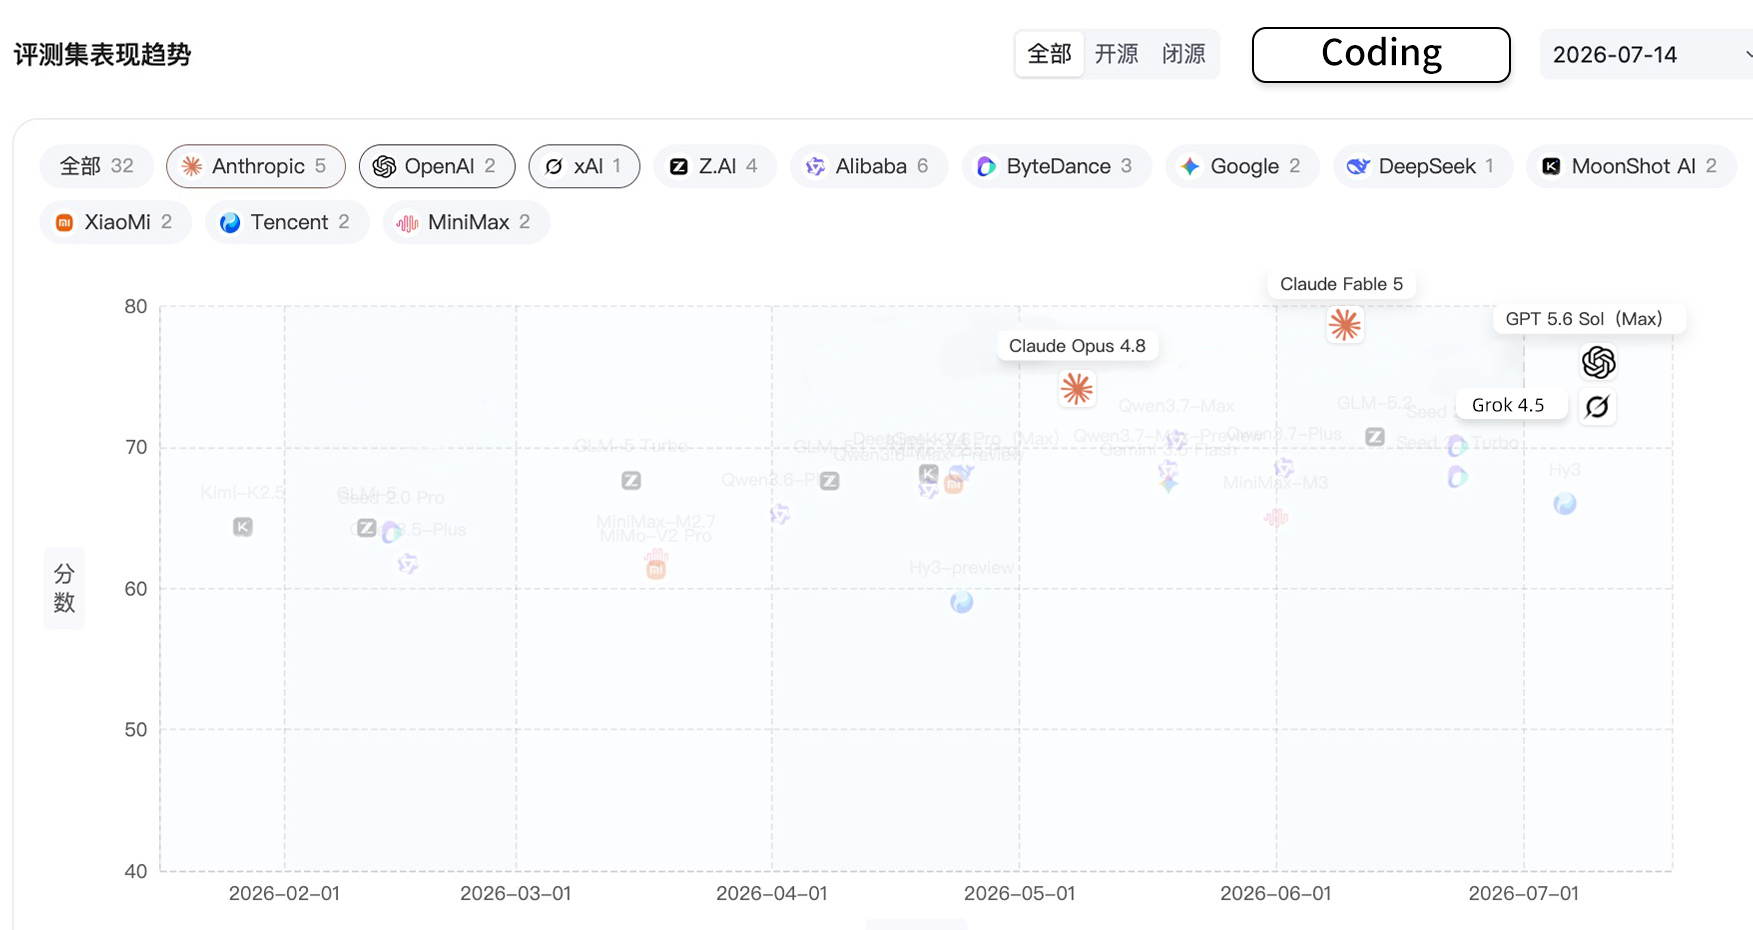Enable the Alibaba 6 filter chip

(869, 166)
